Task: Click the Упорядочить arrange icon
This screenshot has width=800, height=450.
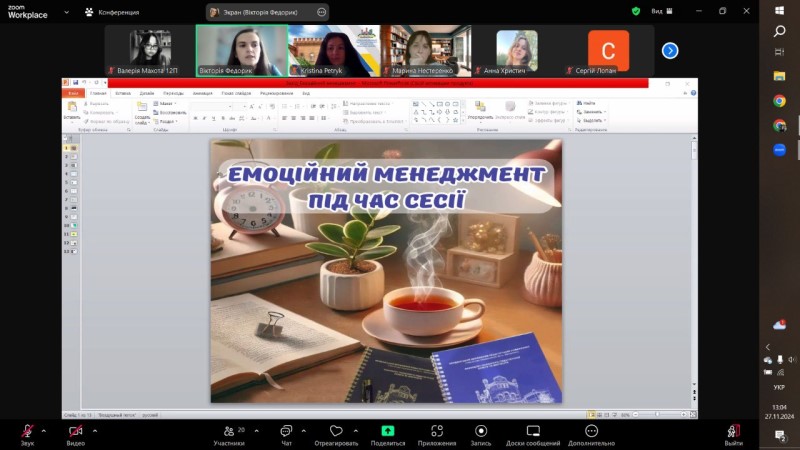Action: point(480,107)
